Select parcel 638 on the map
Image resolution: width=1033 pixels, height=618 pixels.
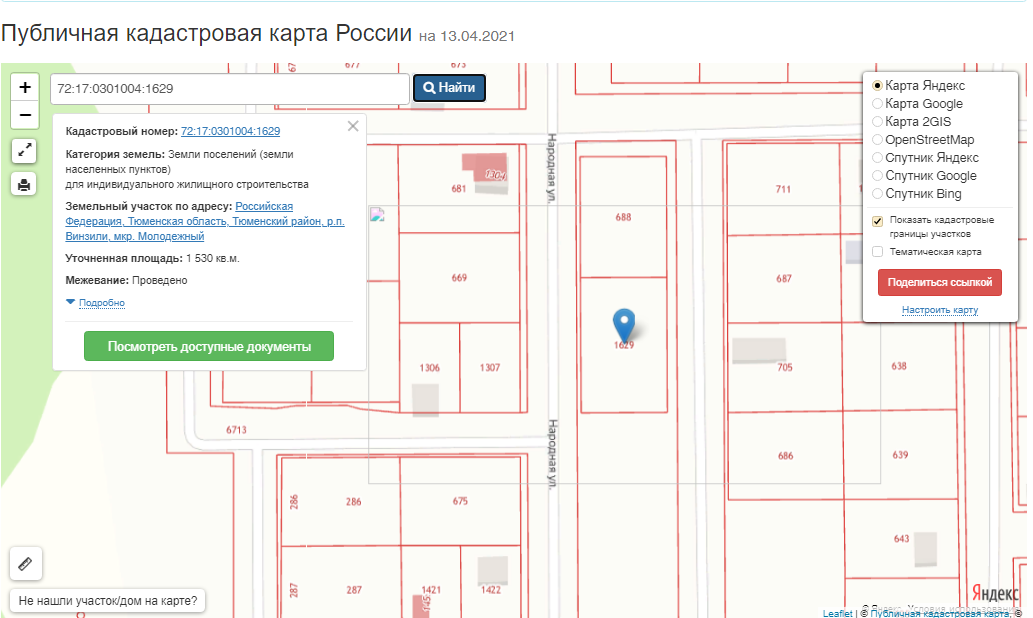click(899, 366)
